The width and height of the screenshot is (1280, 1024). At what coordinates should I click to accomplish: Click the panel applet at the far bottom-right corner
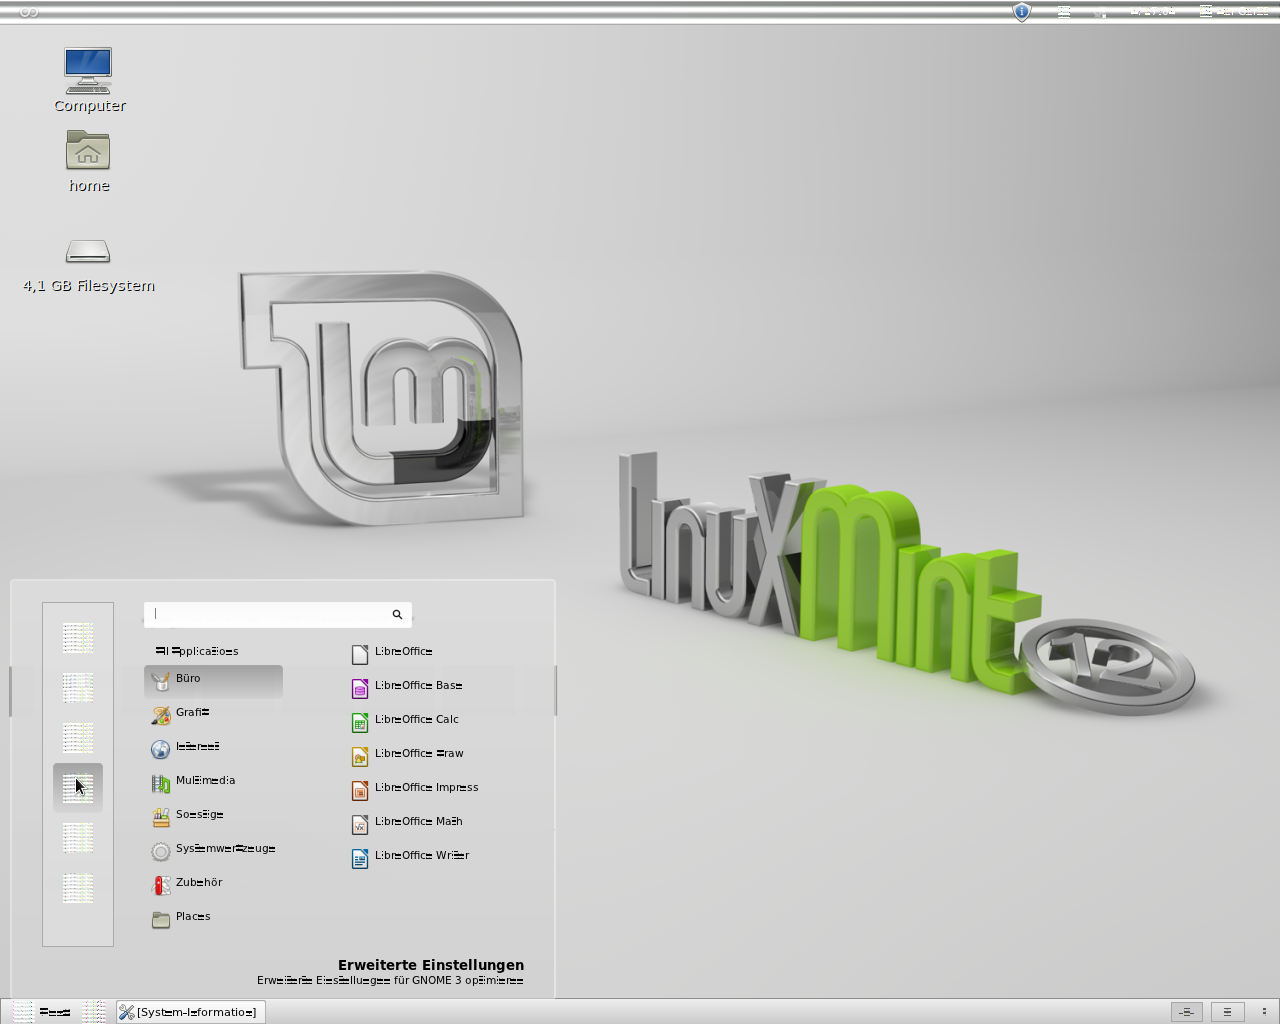click(x=1264, y=1012)
